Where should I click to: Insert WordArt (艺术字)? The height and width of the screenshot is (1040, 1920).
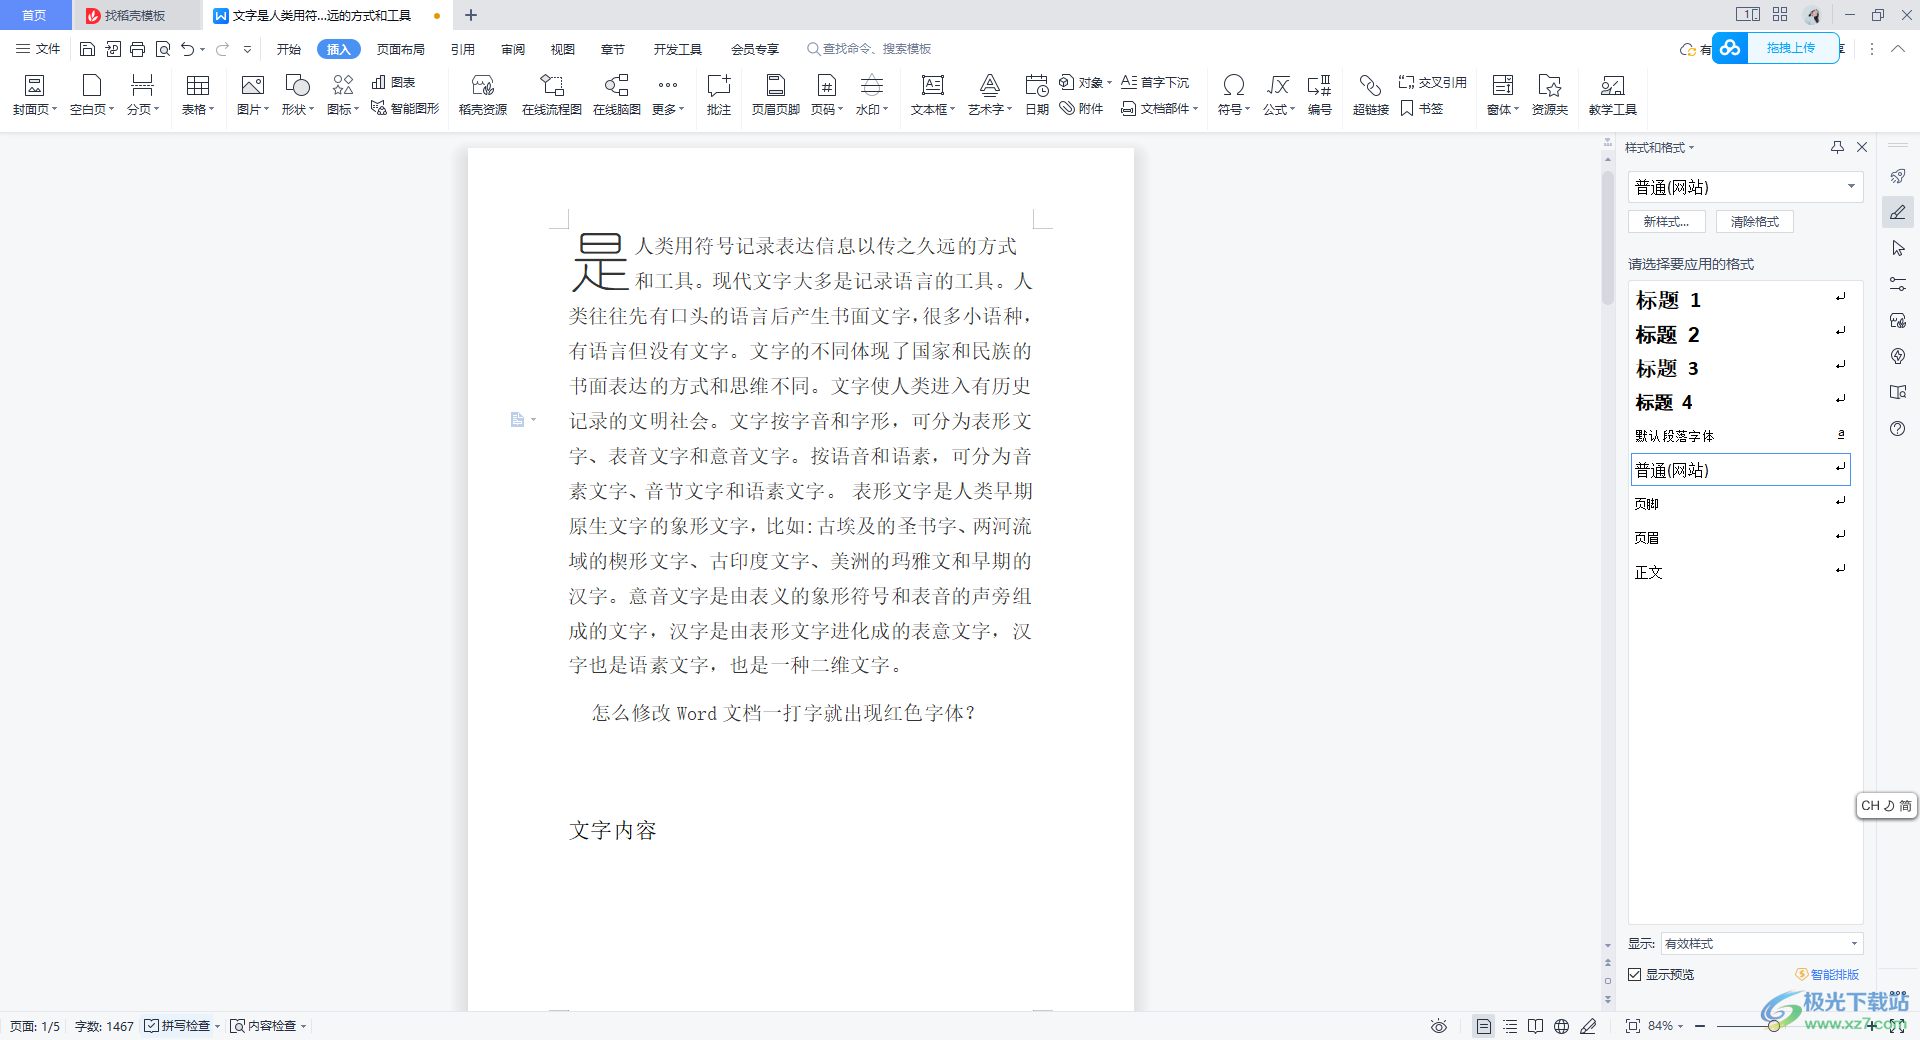point(989,95)
